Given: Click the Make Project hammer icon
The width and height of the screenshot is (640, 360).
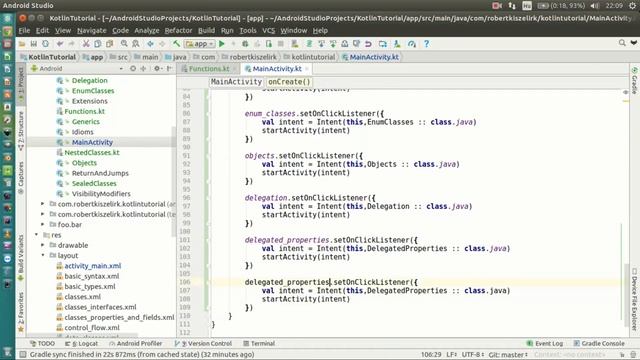Looking at the screenshot, I should pyautogui.click(x=176, y=44).
